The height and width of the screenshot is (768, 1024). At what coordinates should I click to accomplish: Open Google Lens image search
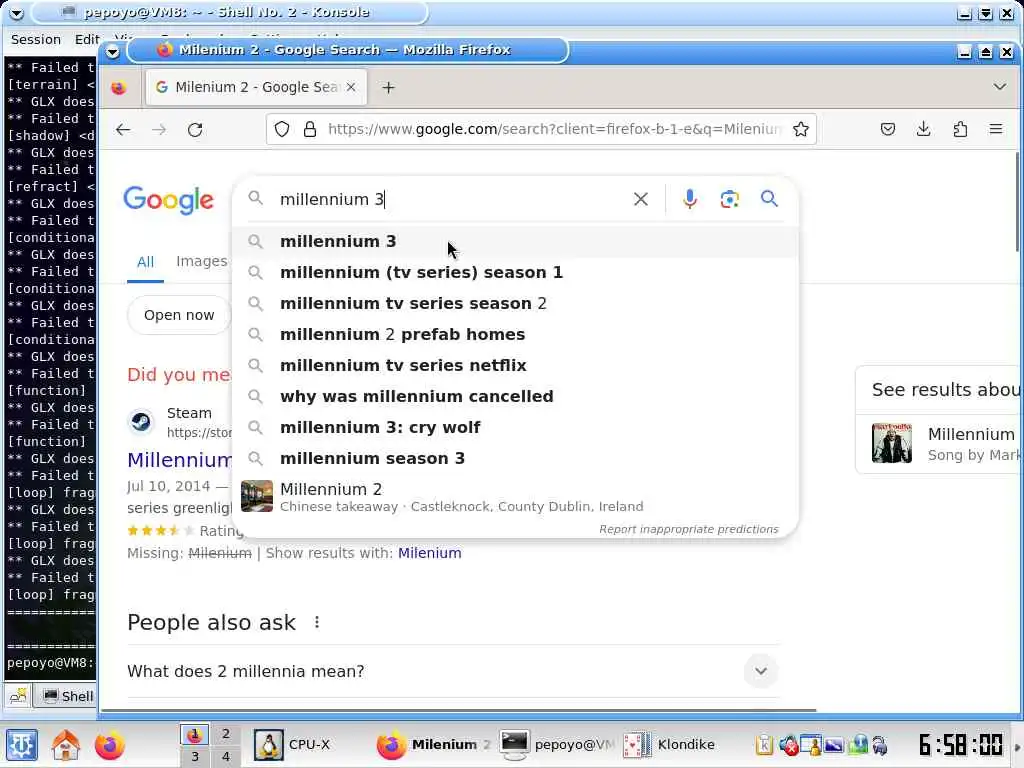click(x=729, y=199)
